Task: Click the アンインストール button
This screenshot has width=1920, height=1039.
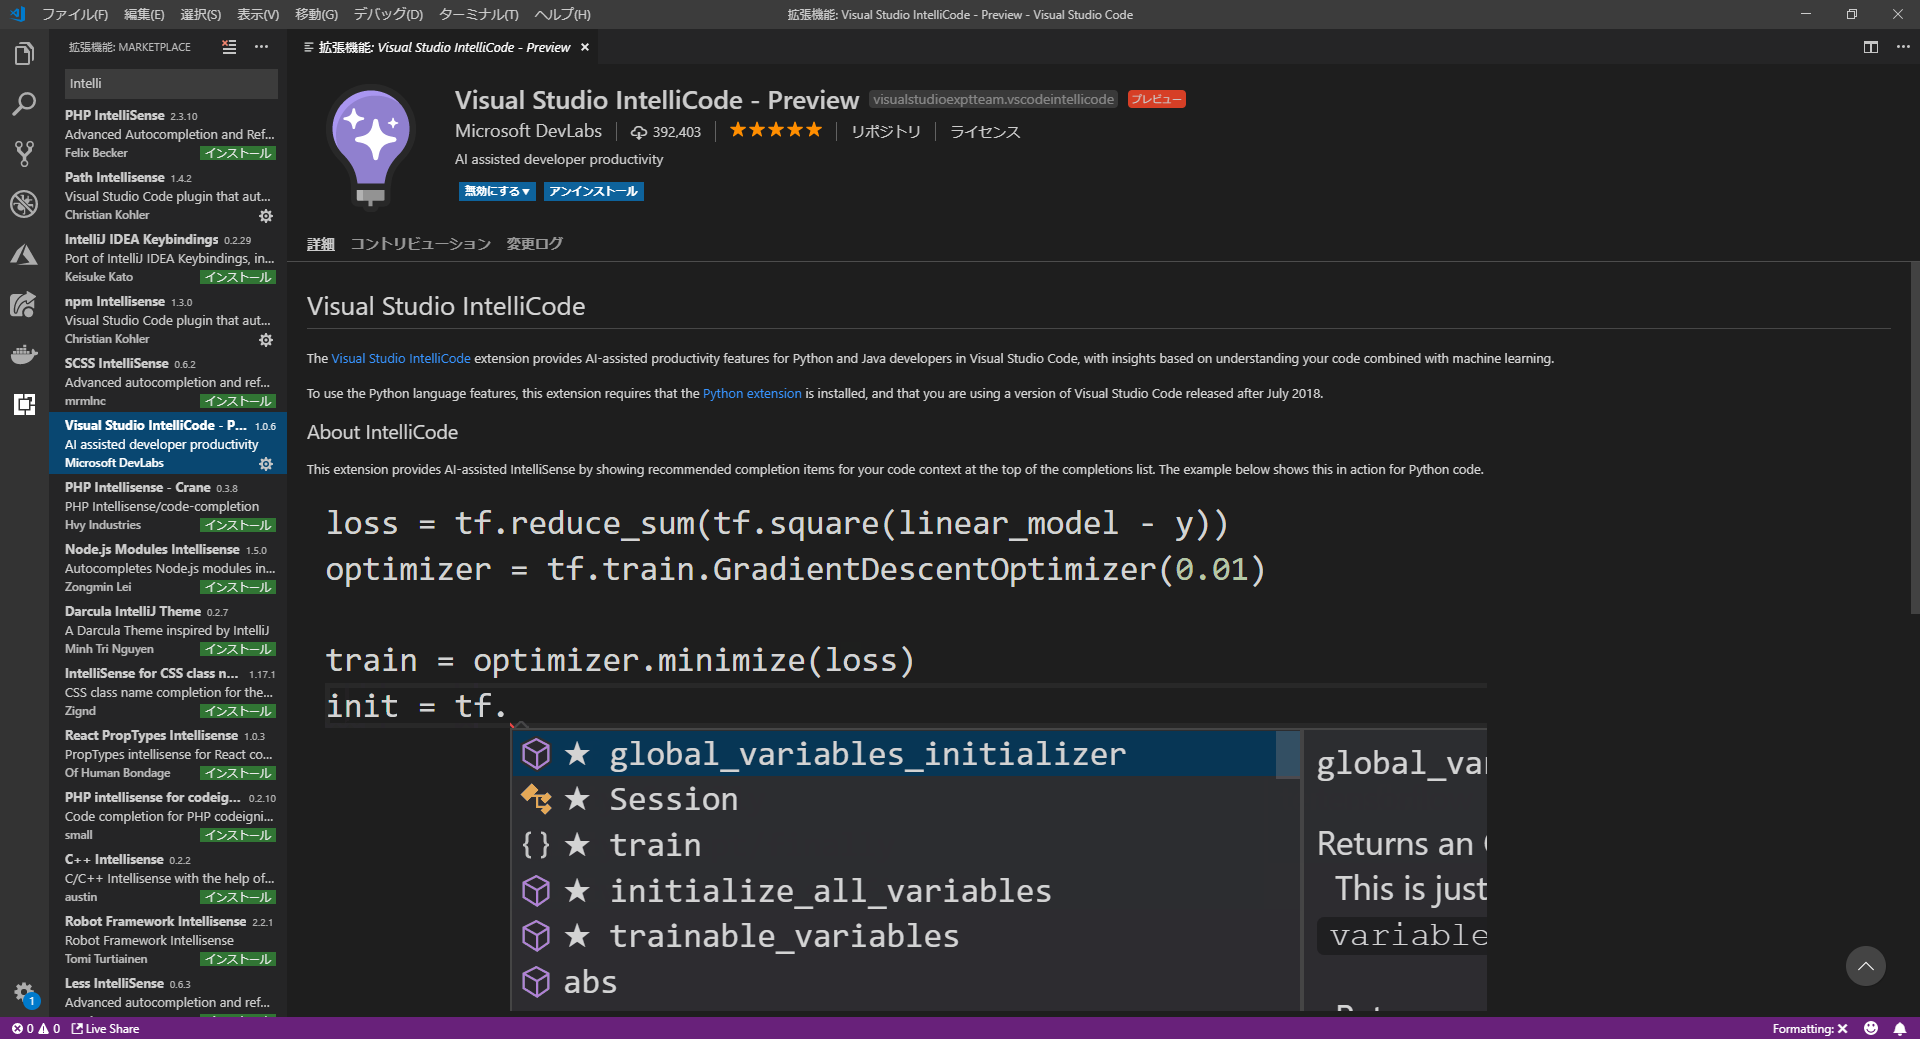Action: [593, 191]
